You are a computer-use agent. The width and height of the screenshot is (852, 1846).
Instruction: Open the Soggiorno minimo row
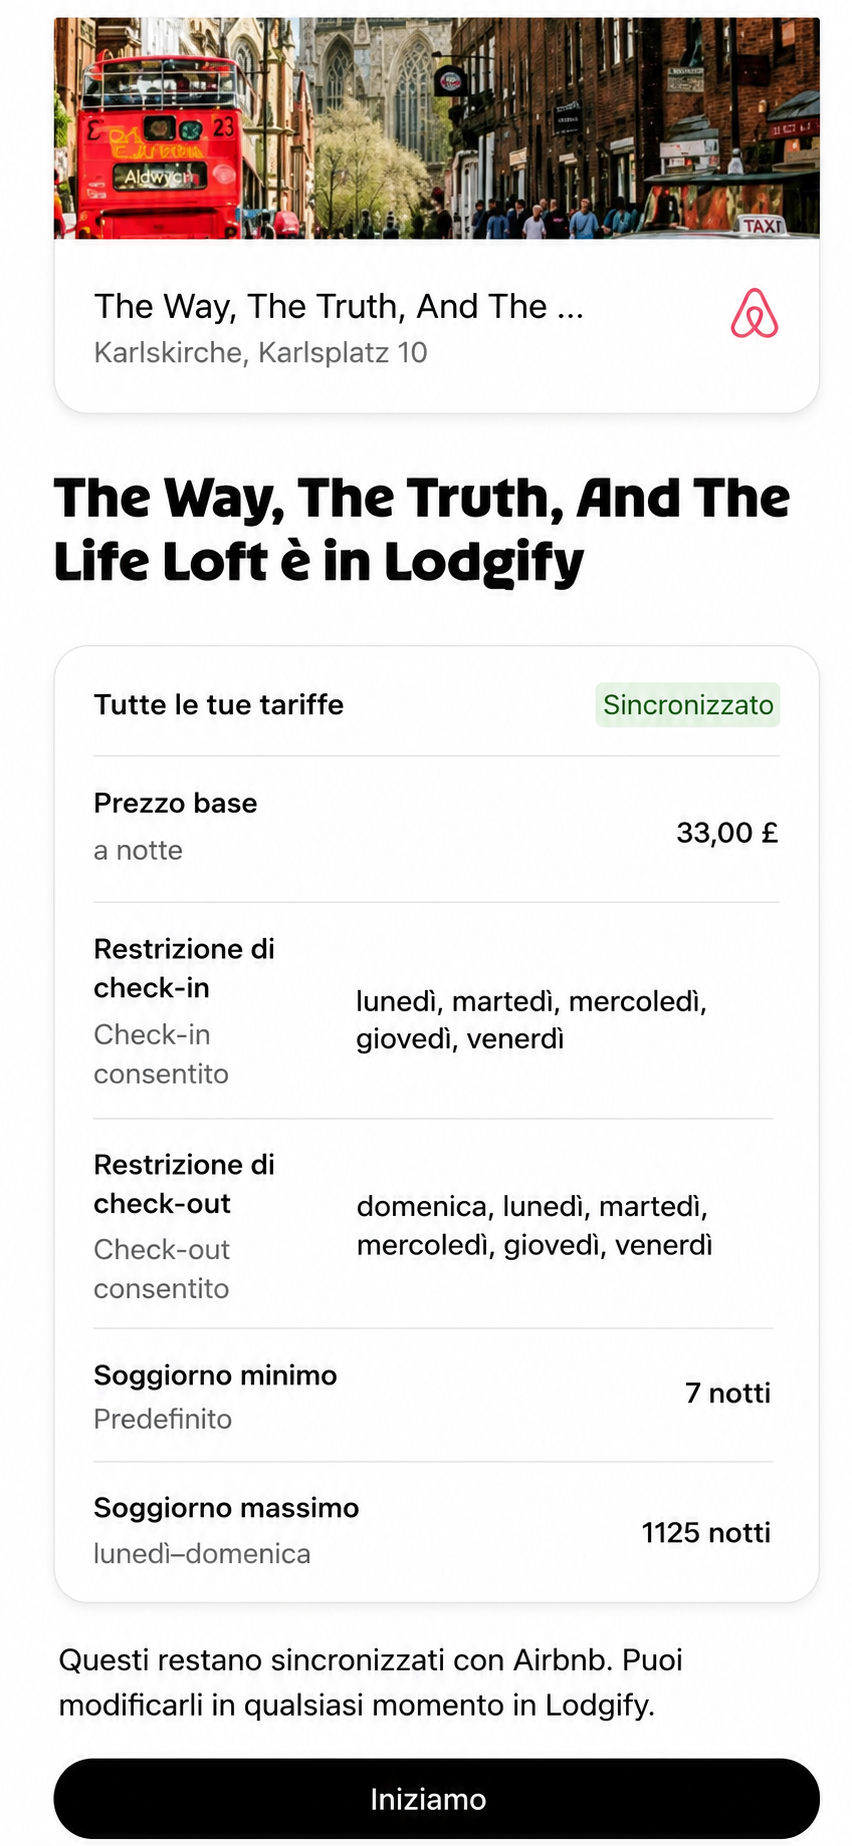click(436, 1395)
